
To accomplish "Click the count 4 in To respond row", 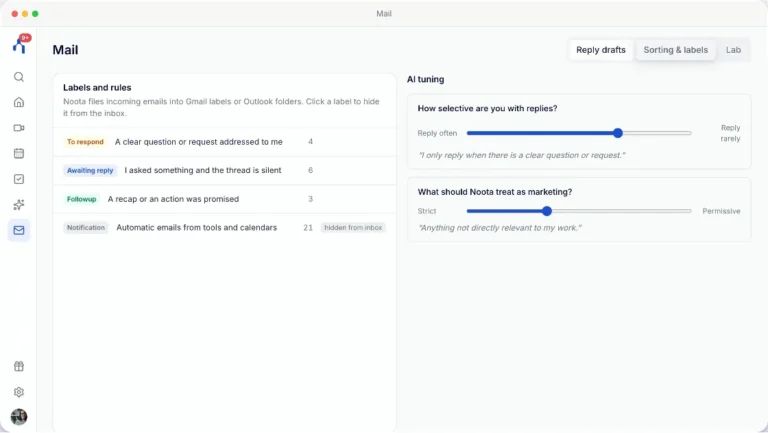I will pos(311,142).
